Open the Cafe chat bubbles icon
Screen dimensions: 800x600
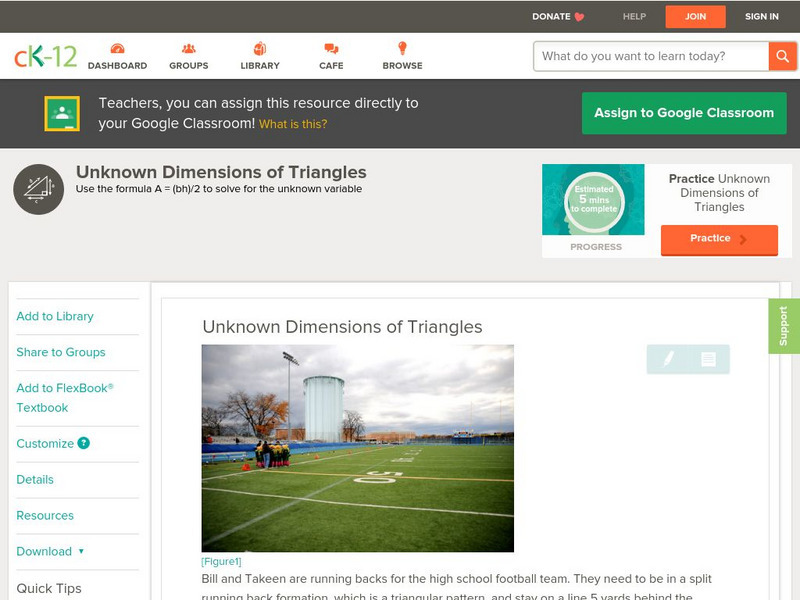pyautogui.click(x=331, y=48)
